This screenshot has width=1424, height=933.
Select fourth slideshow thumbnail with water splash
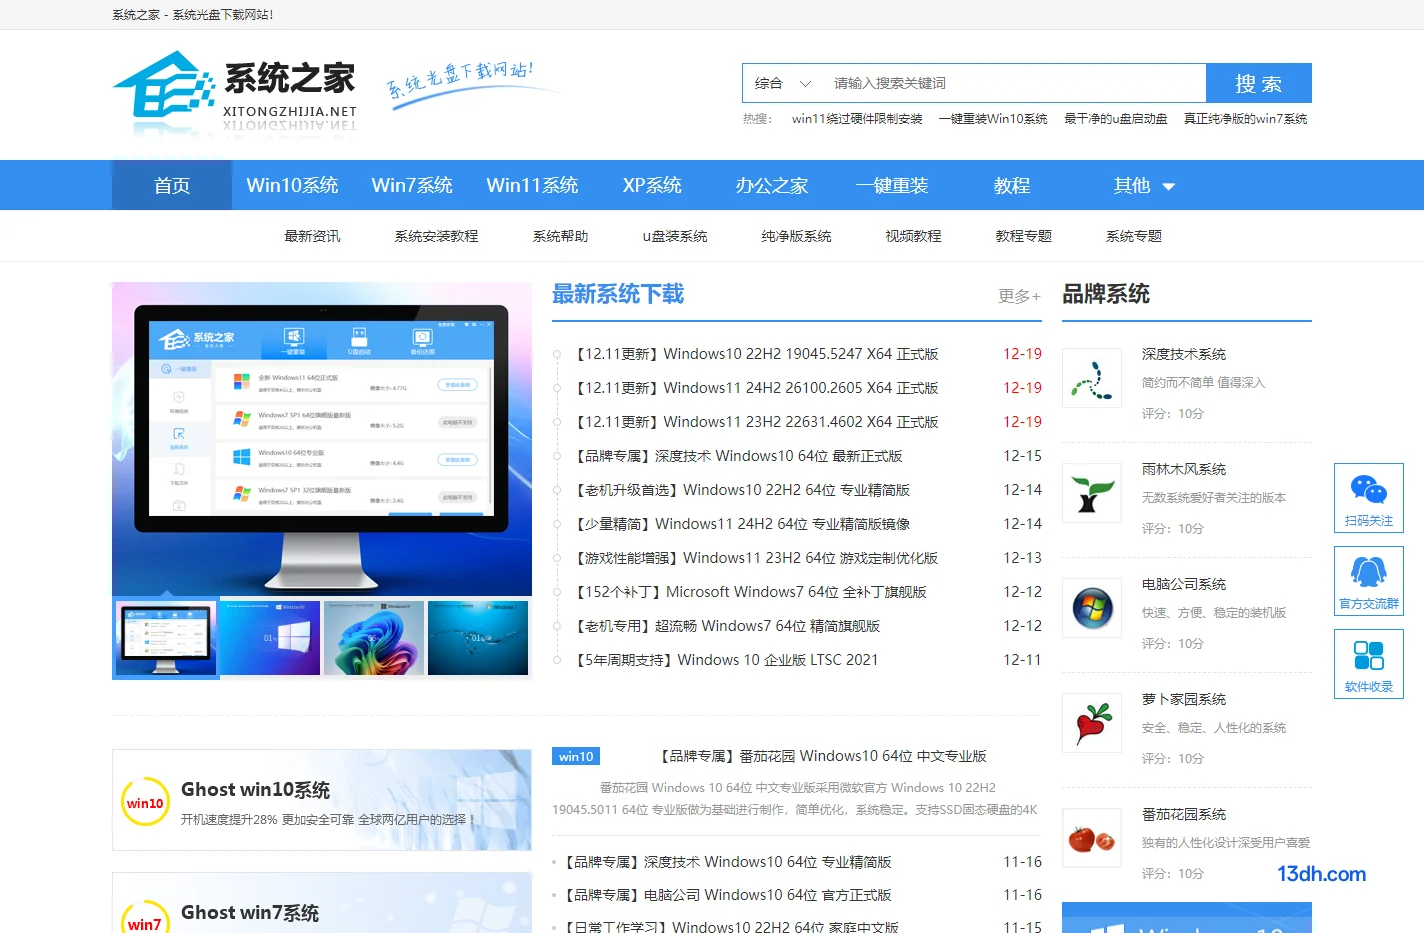click(x=478, y=638)
